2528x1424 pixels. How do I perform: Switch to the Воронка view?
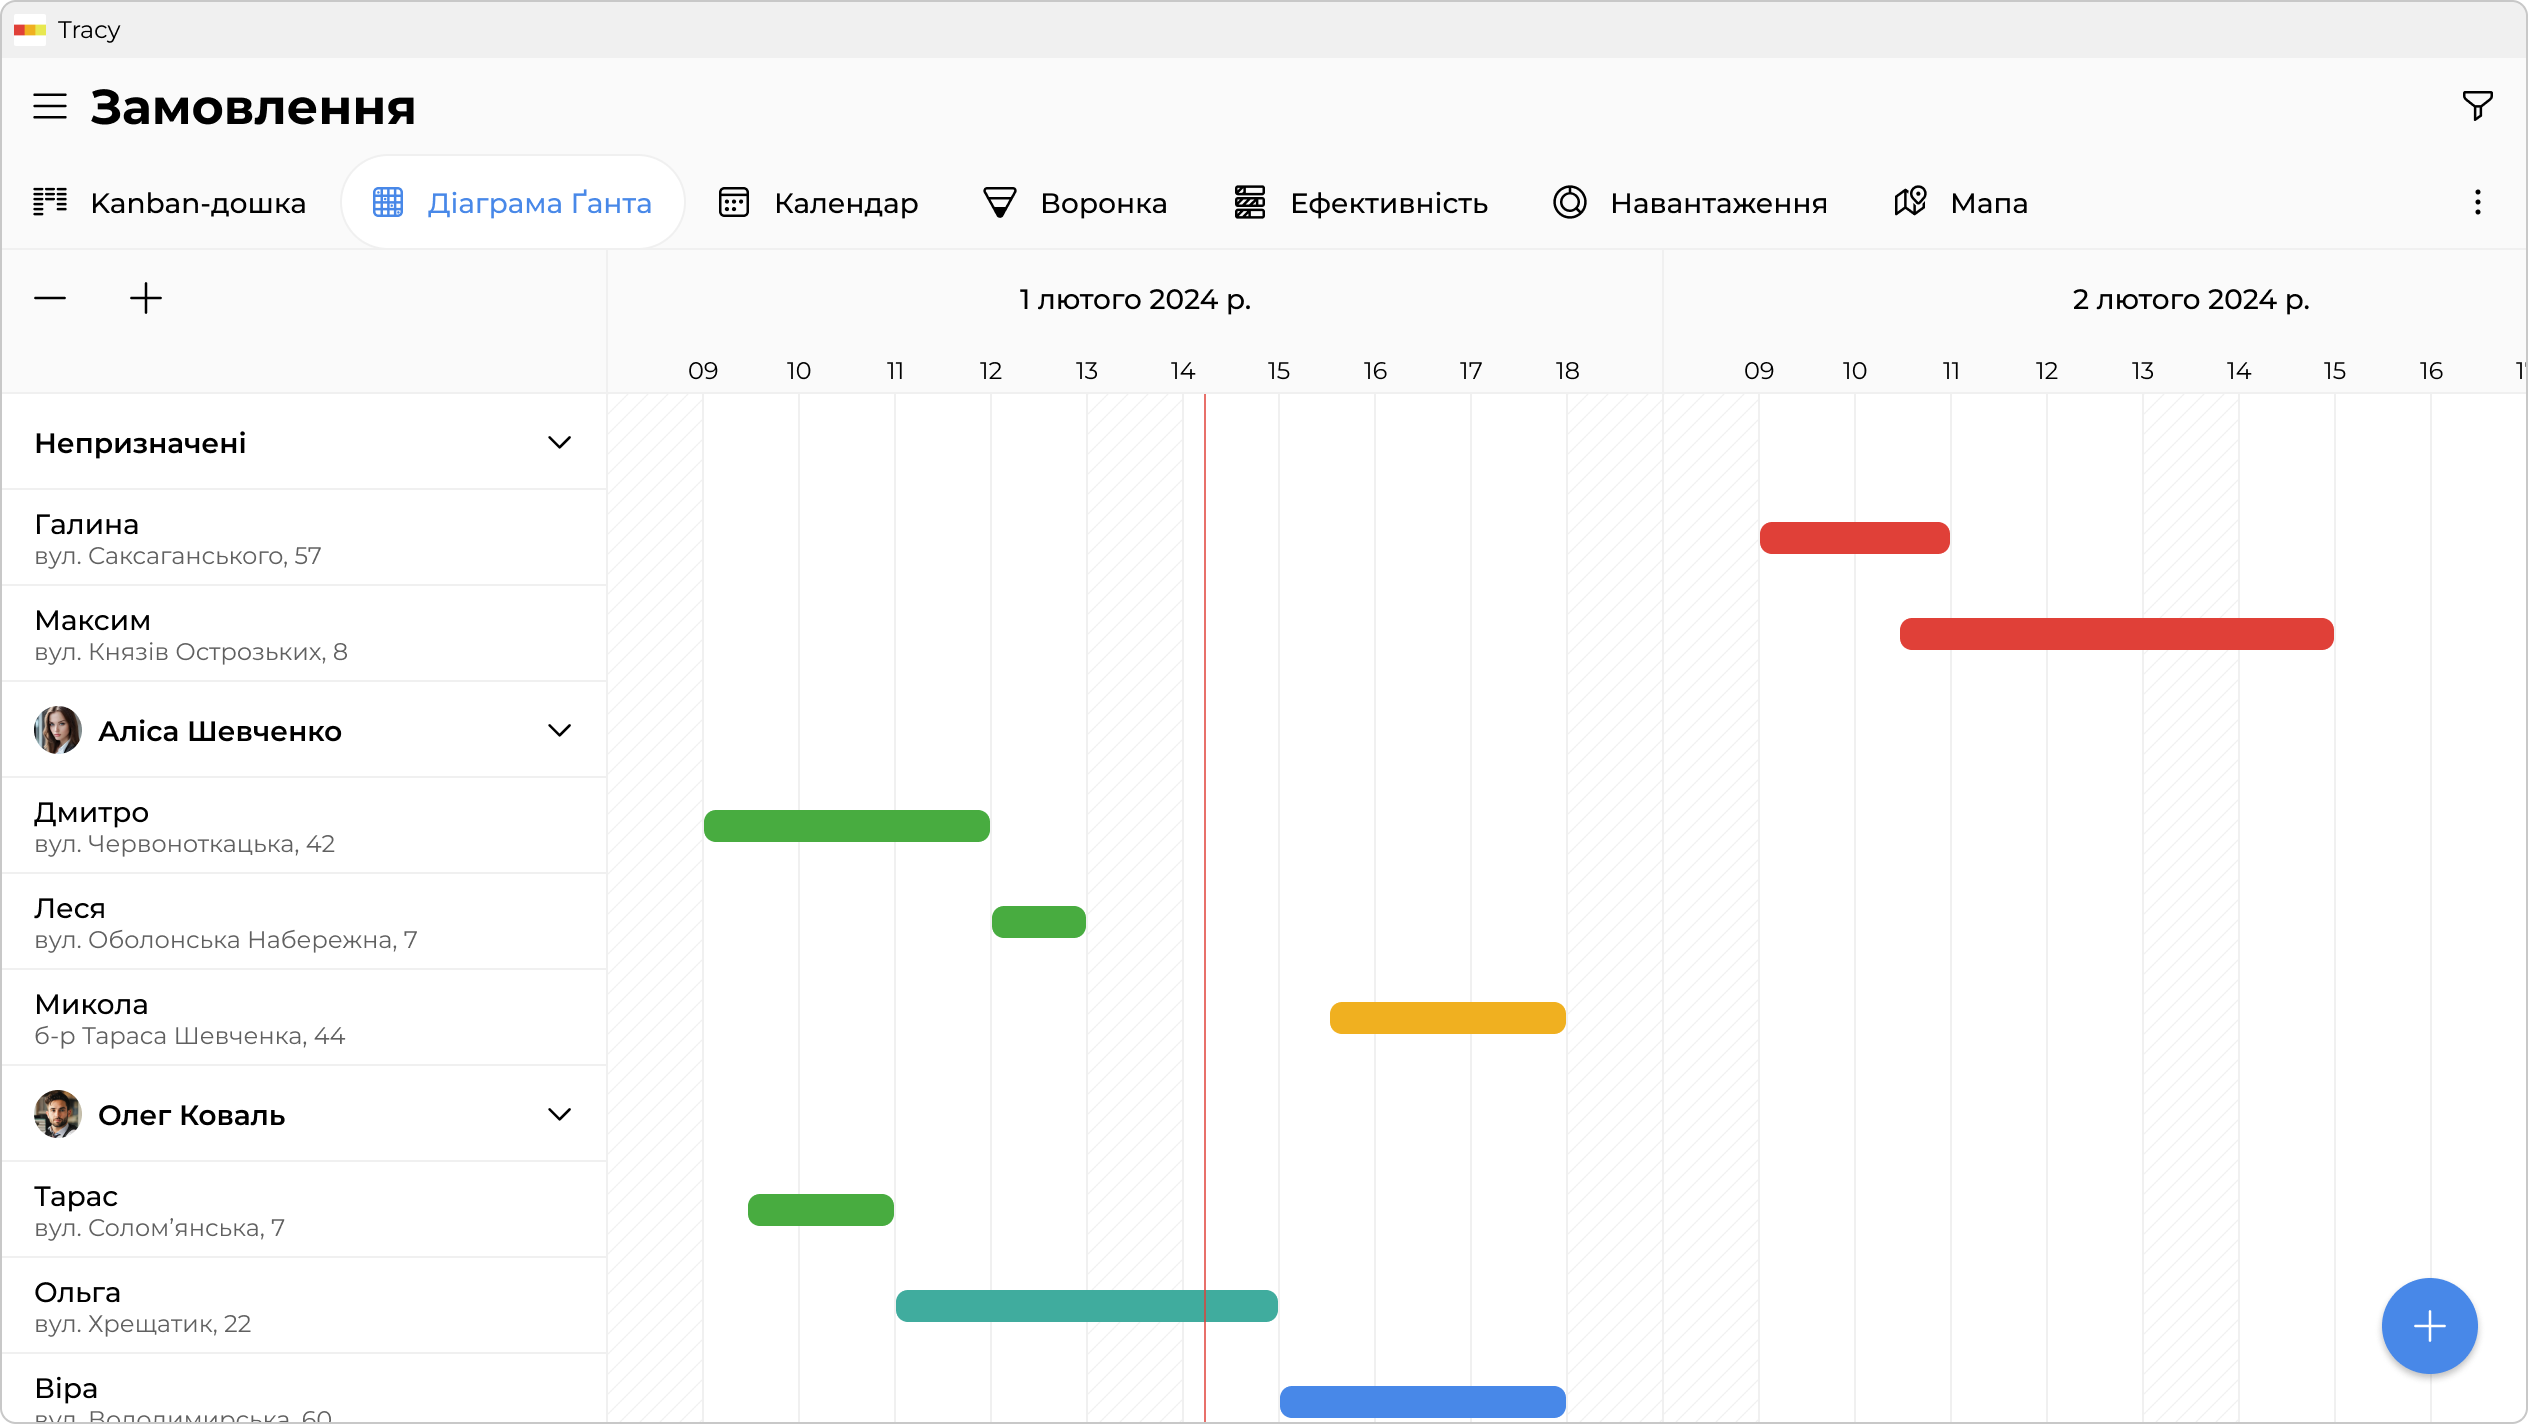click(x=1074, y=203)
